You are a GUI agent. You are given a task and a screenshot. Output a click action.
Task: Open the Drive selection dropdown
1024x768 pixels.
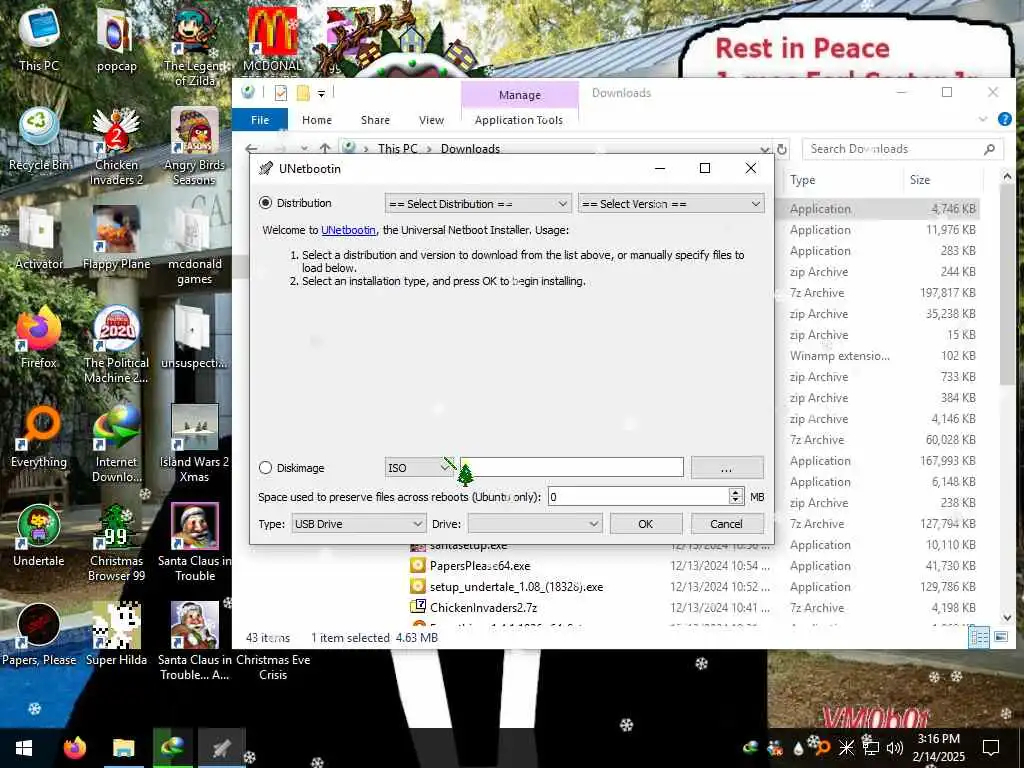point(535,524)
